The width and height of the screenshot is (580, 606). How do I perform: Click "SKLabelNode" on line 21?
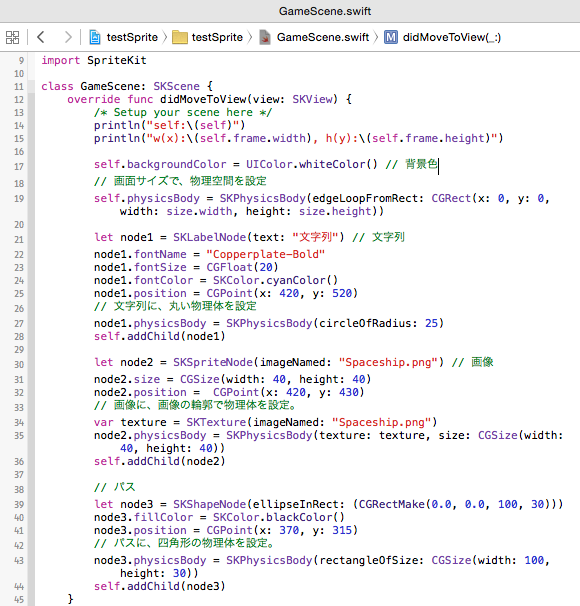[209, 237]
